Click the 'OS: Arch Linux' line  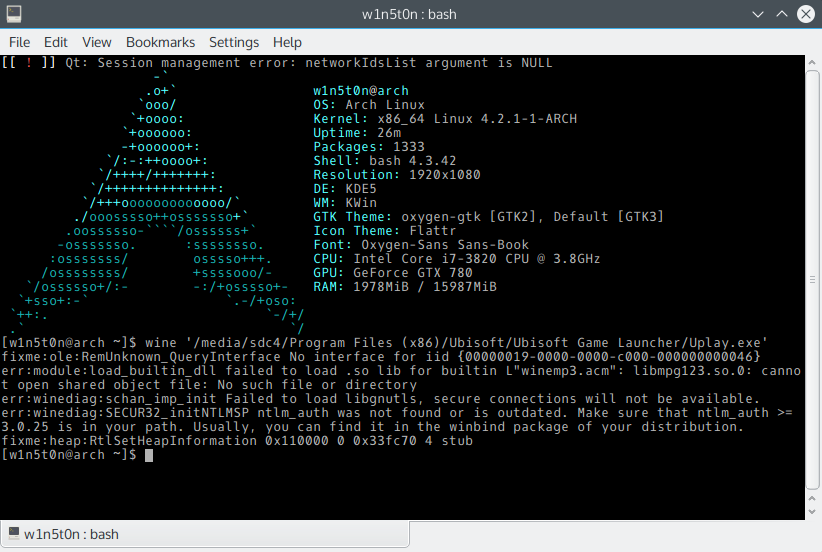369,105
